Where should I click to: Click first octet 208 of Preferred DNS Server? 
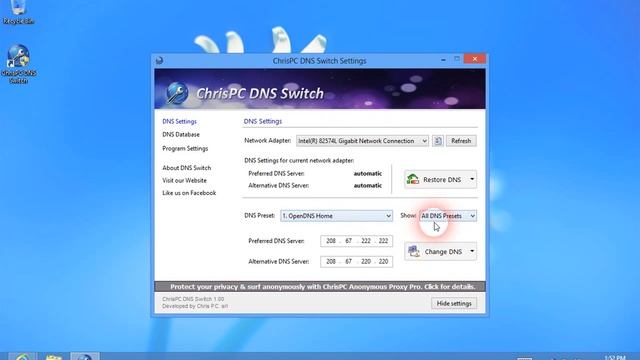click(x=331, y=241)
